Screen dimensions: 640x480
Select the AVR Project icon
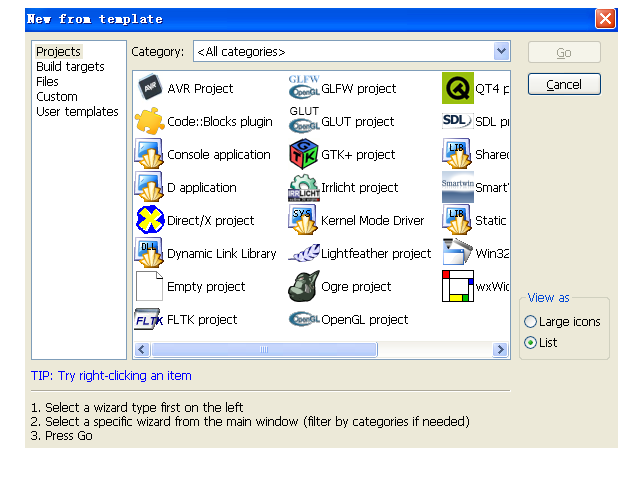coord(149,88)
